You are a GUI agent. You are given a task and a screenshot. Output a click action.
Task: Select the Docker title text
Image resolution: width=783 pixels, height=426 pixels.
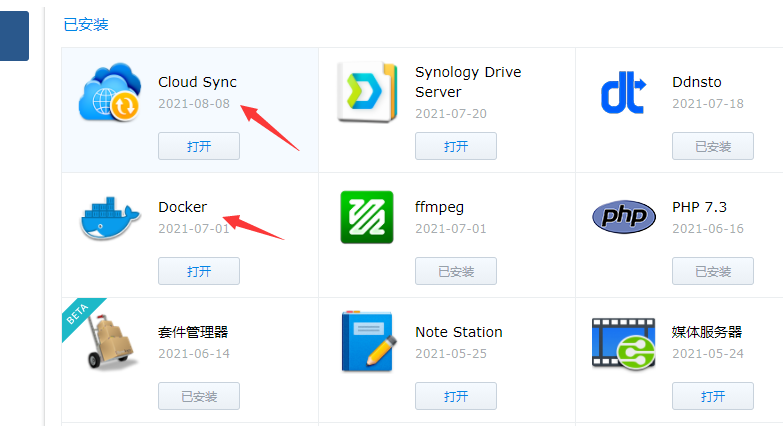point(182,207)
